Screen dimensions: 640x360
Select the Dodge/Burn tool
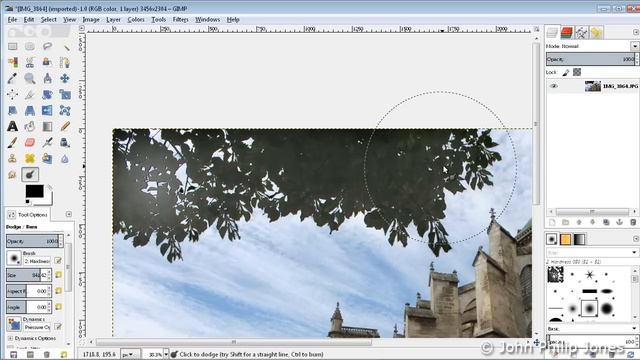click(30, 174)
